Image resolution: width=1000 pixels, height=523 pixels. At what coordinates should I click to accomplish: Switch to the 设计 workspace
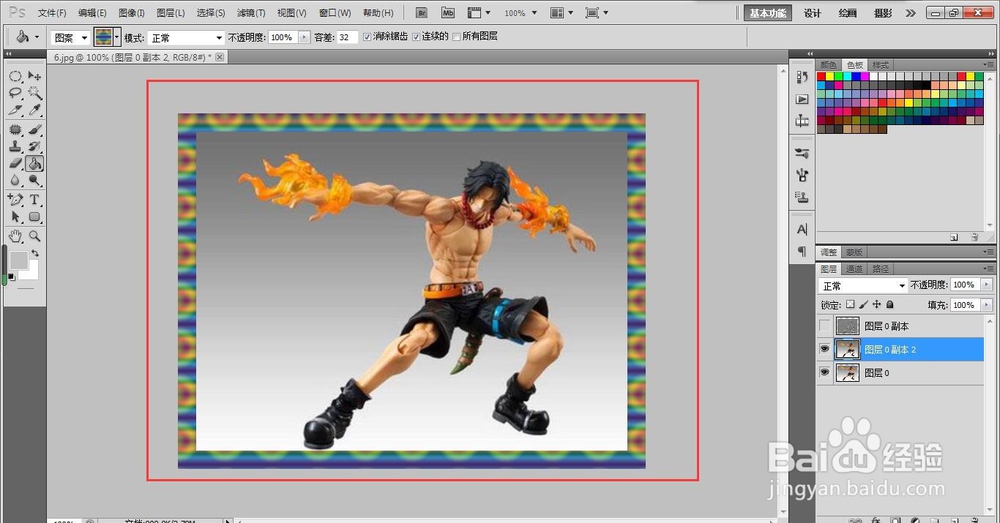click(812, 13)
